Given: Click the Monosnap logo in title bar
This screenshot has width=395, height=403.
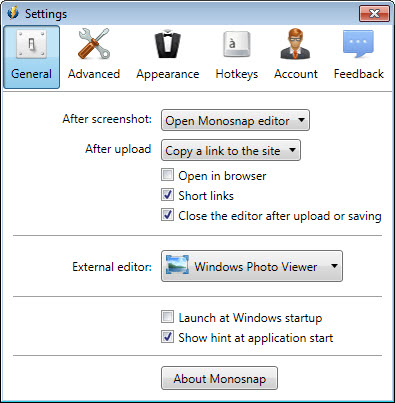Looking at the screenshot, I should pos(13,13).
